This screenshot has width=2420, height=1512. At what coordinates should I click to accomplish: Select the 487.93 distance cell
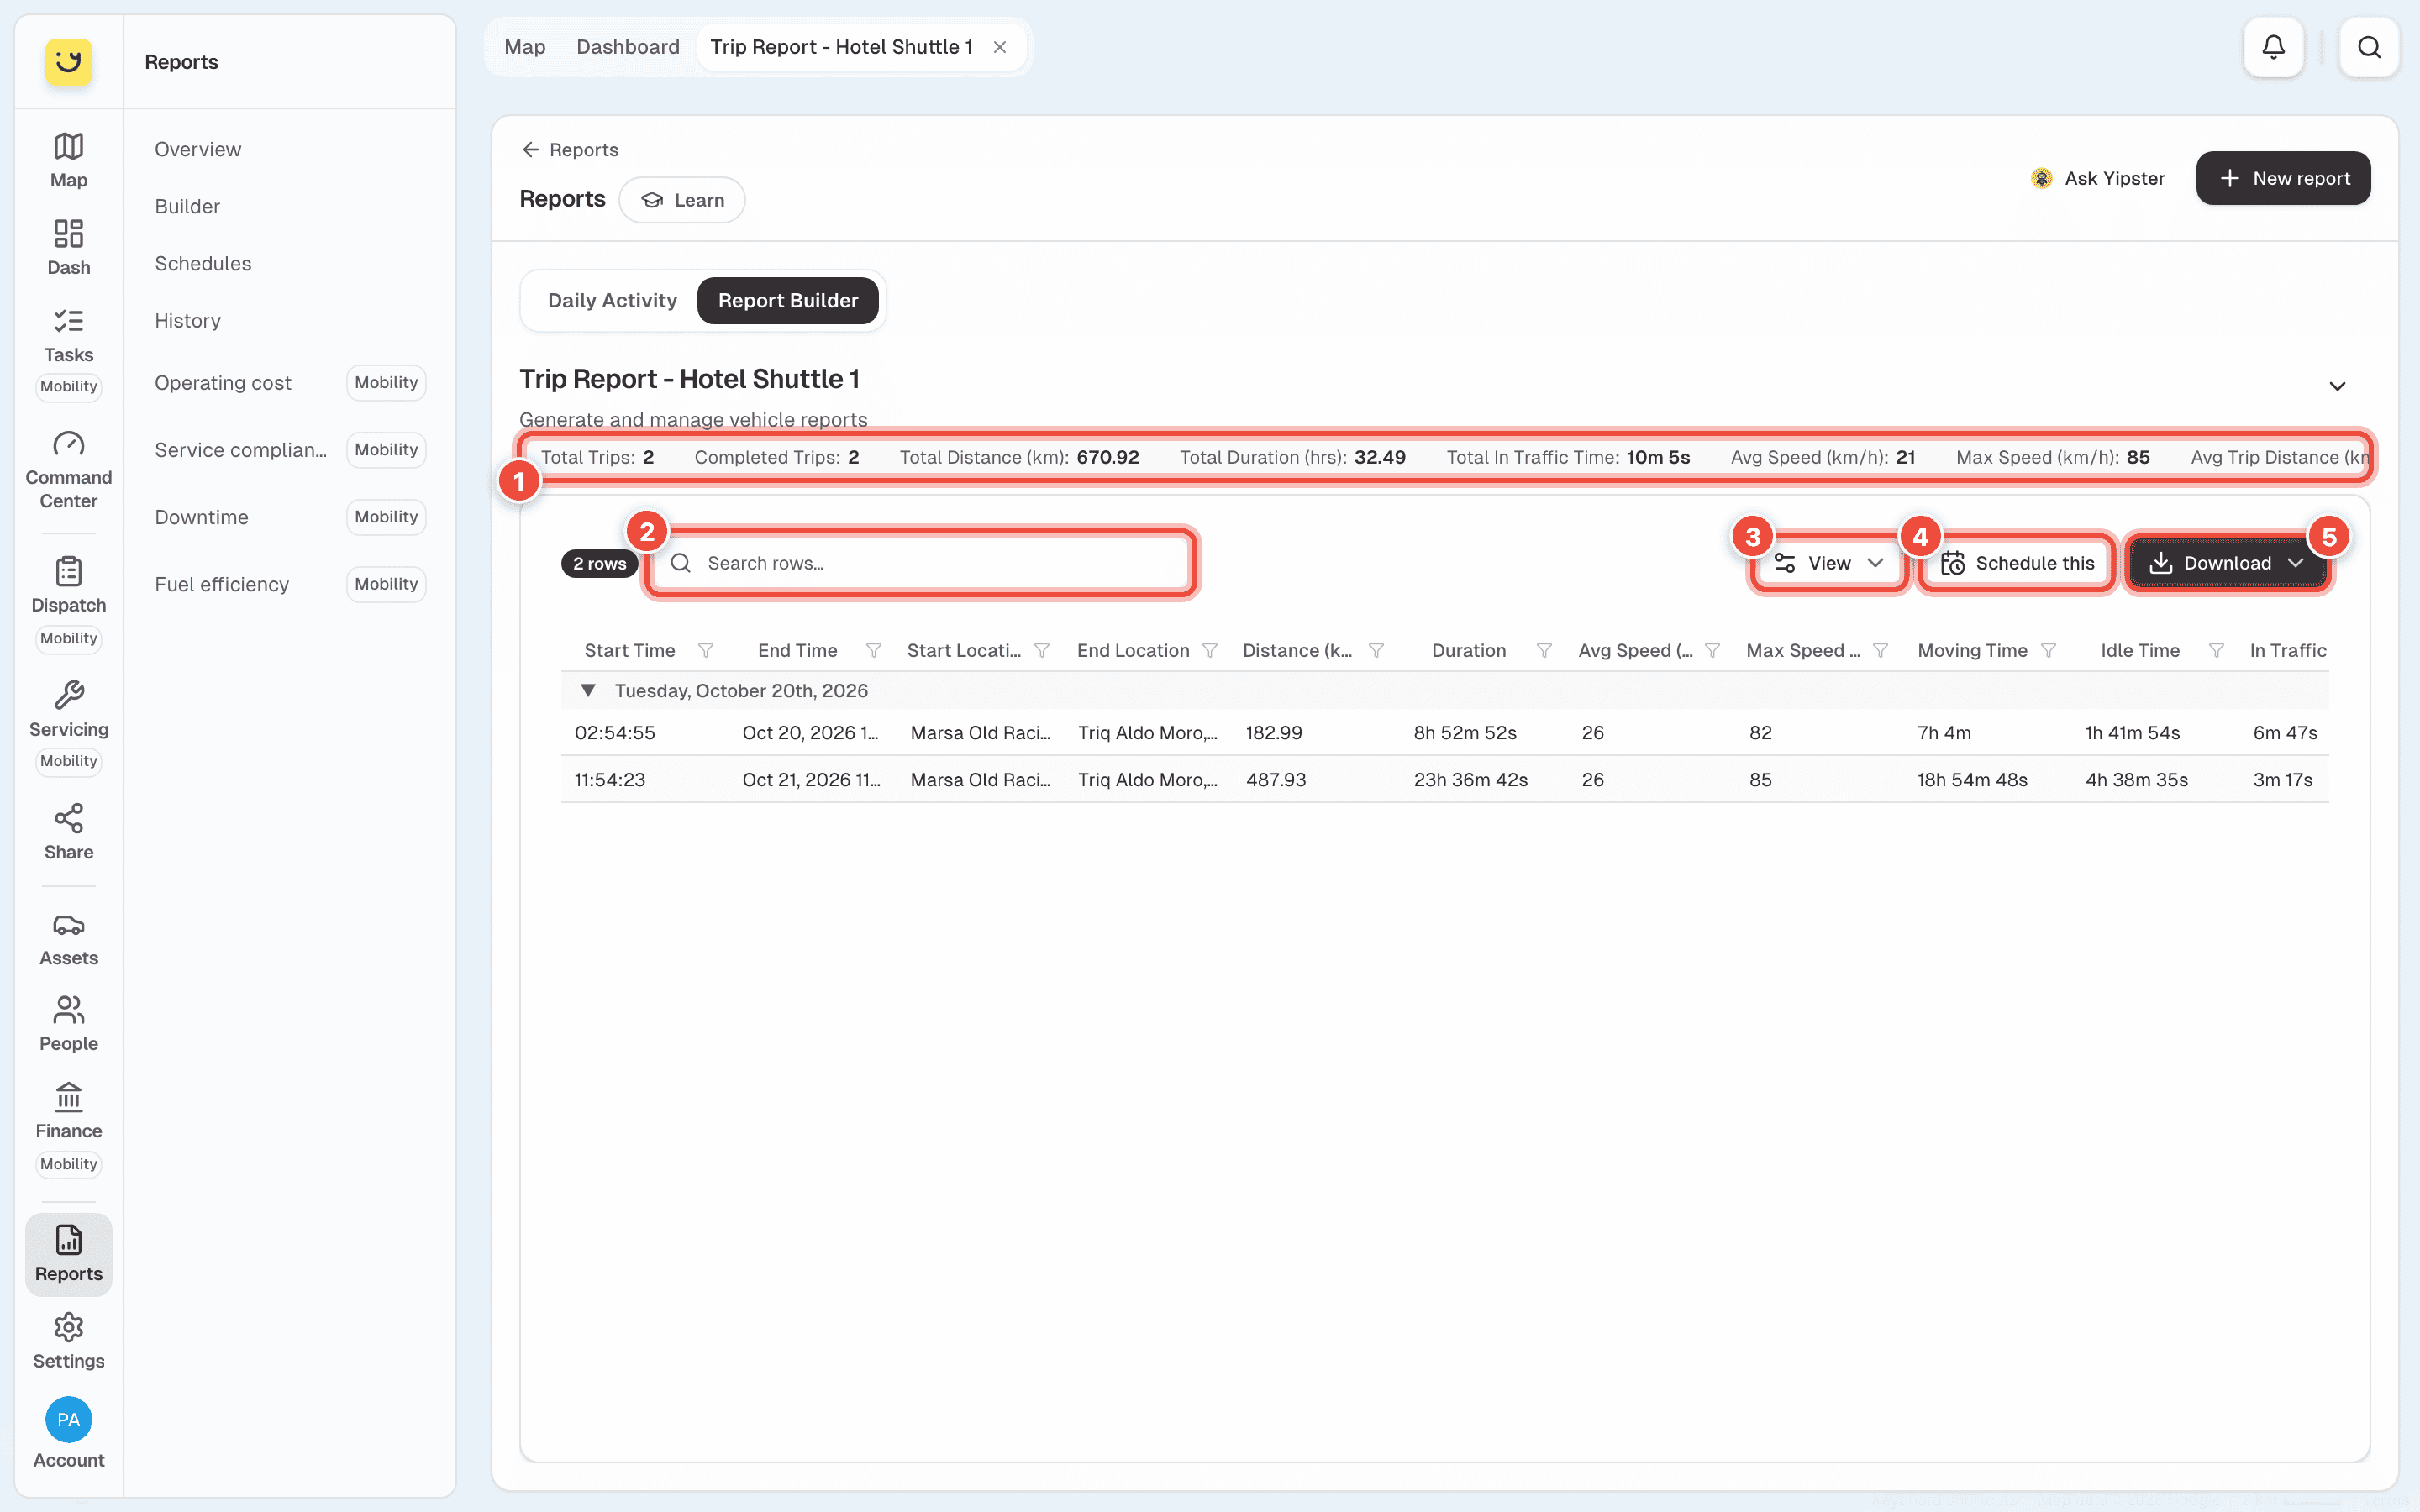pyautogui.click(x=1276, y=780)
